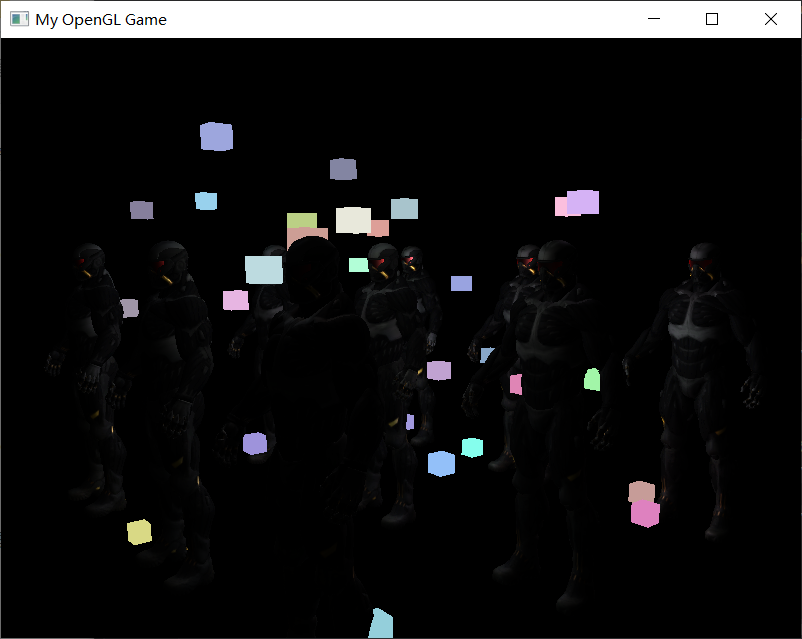Minimize the My OpenGL Game window

(x=654, y=18)
